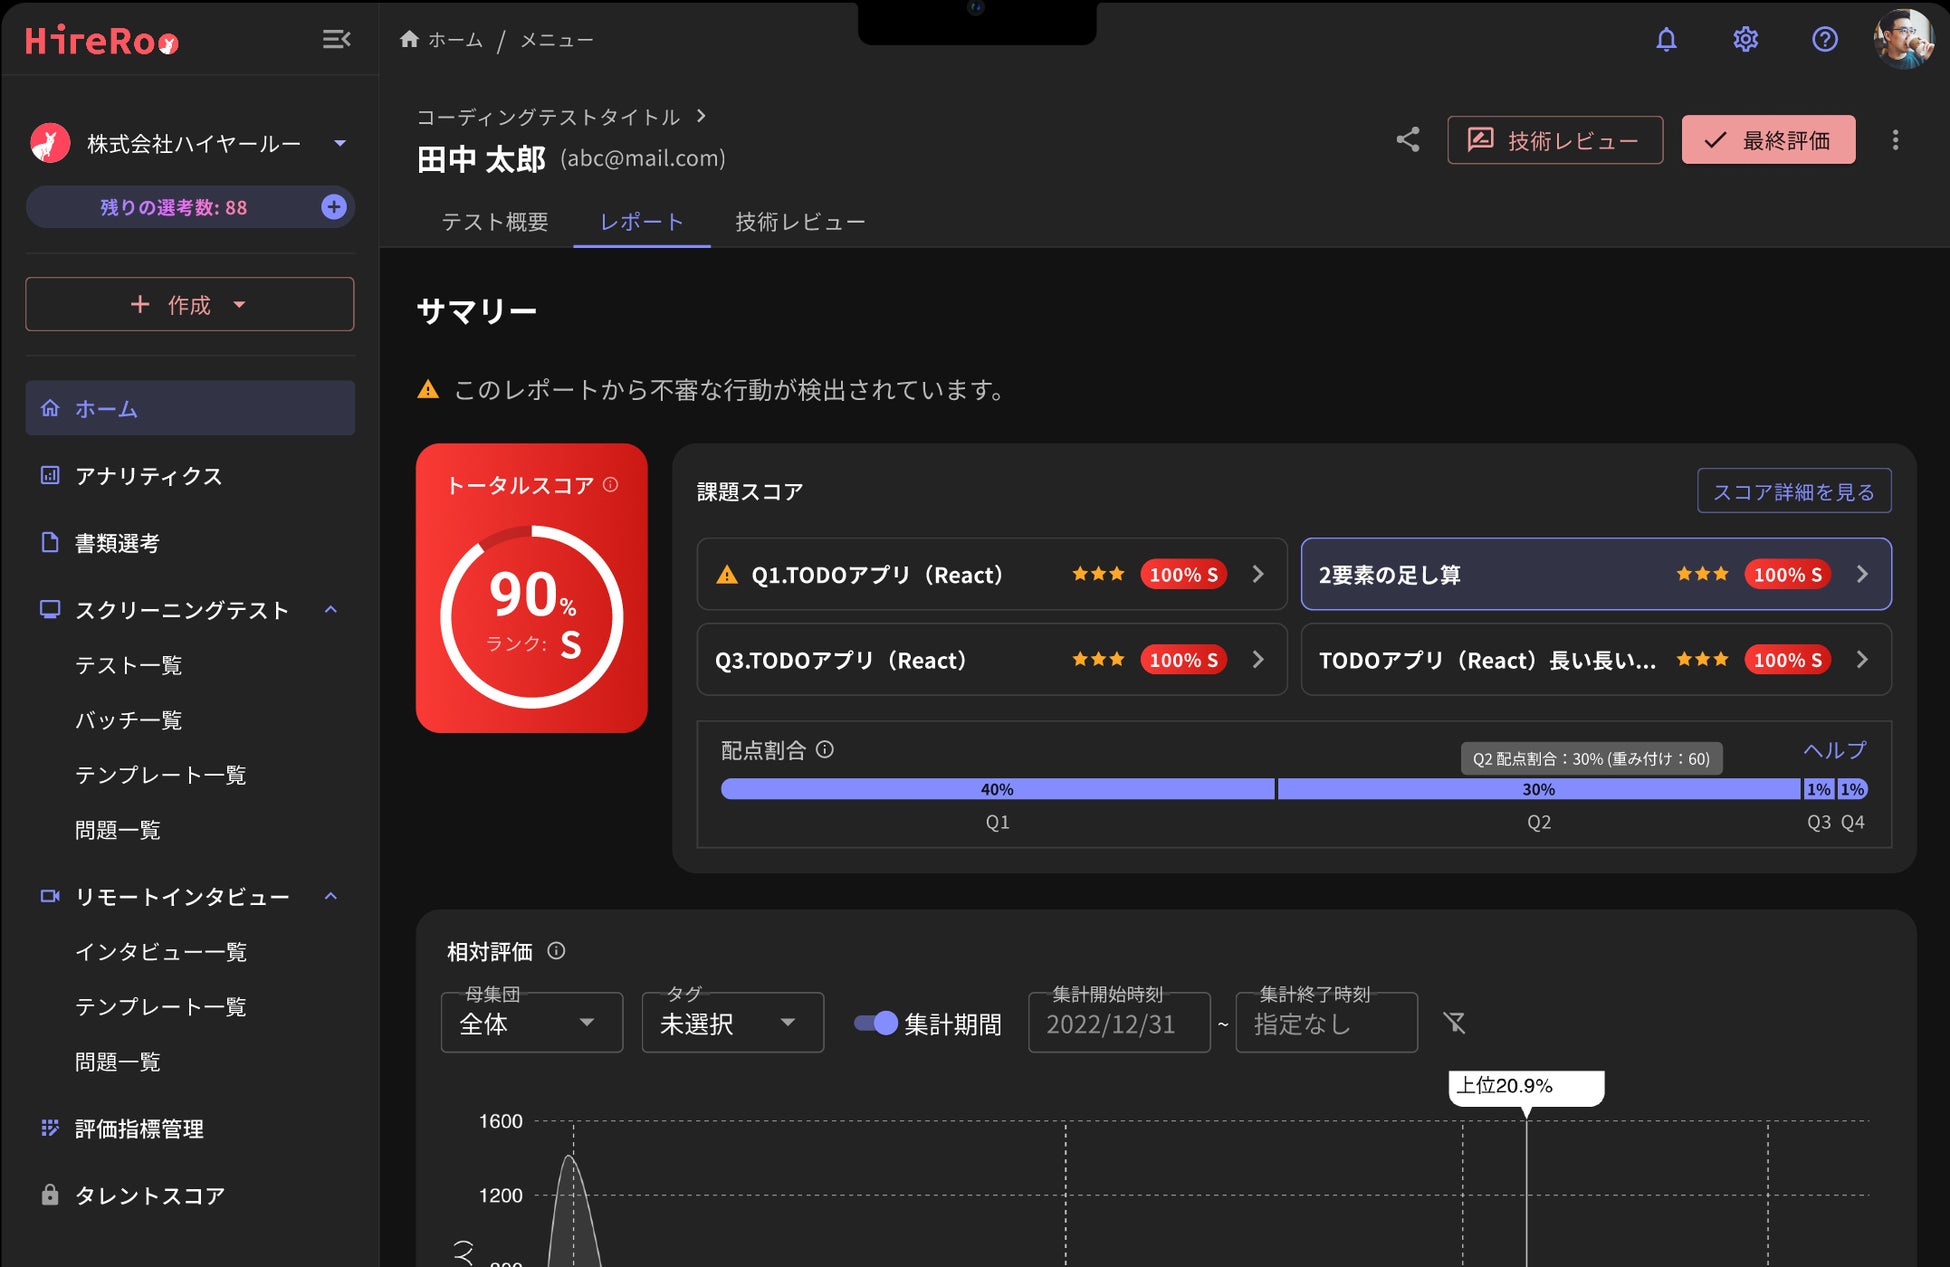
Task: Click the share icon
Action: tap(1408, 140)
